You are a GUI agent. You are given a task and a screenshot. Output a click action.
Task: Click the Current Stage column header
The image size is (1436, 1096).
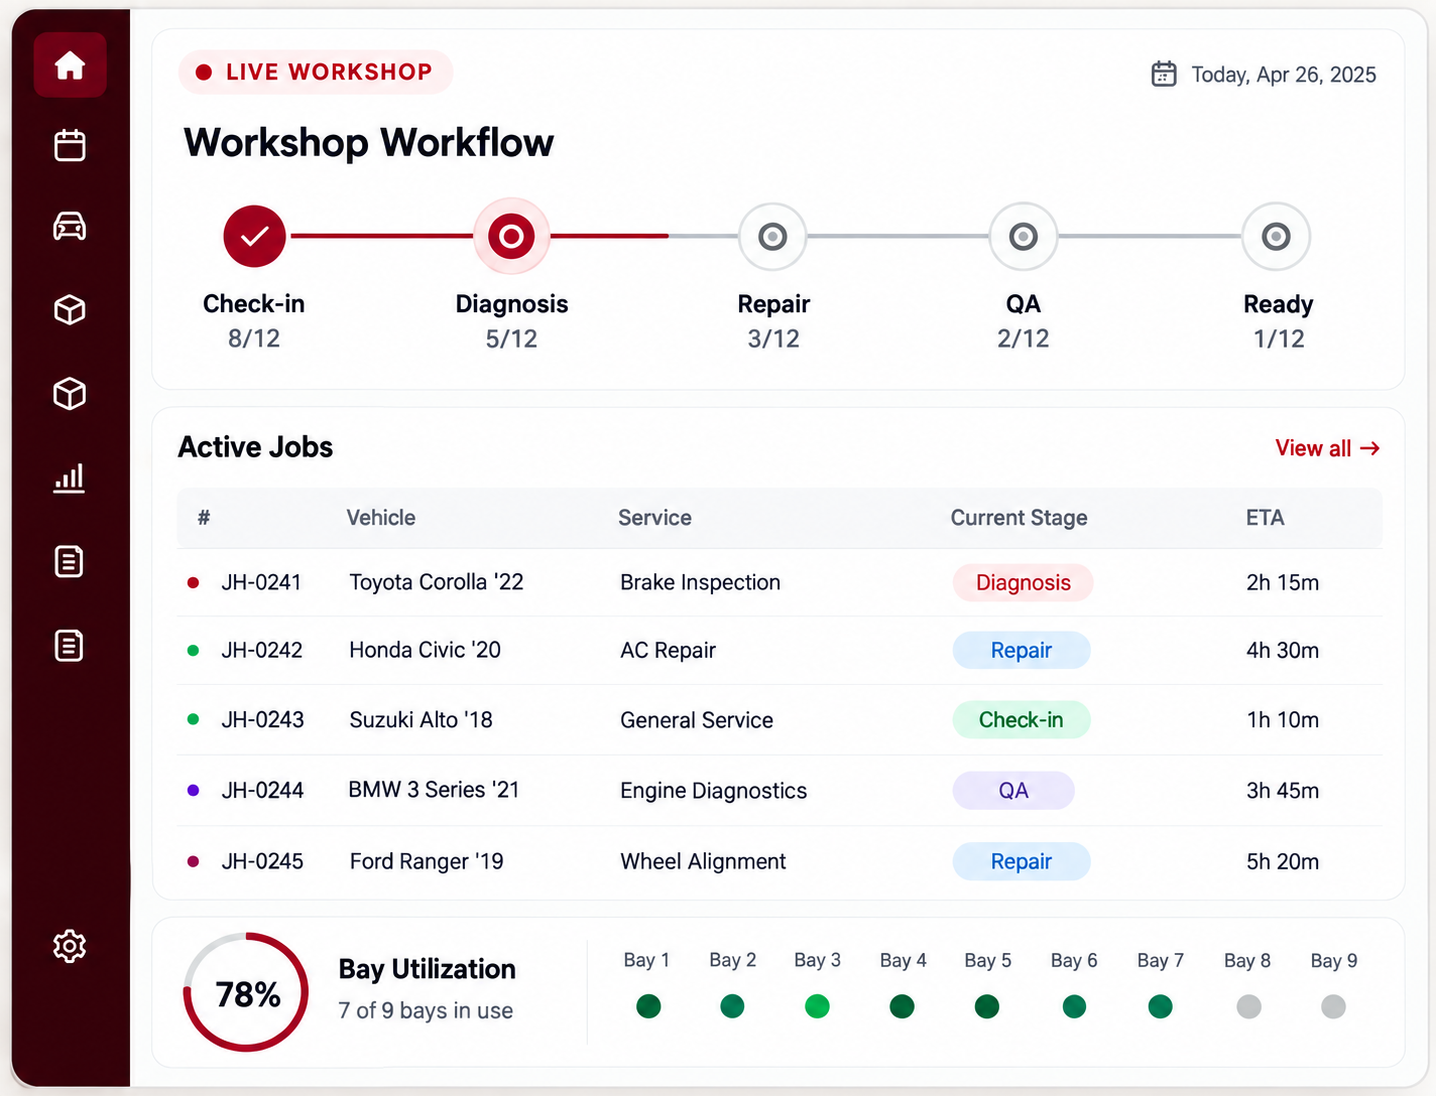[x=1019, y=518]
